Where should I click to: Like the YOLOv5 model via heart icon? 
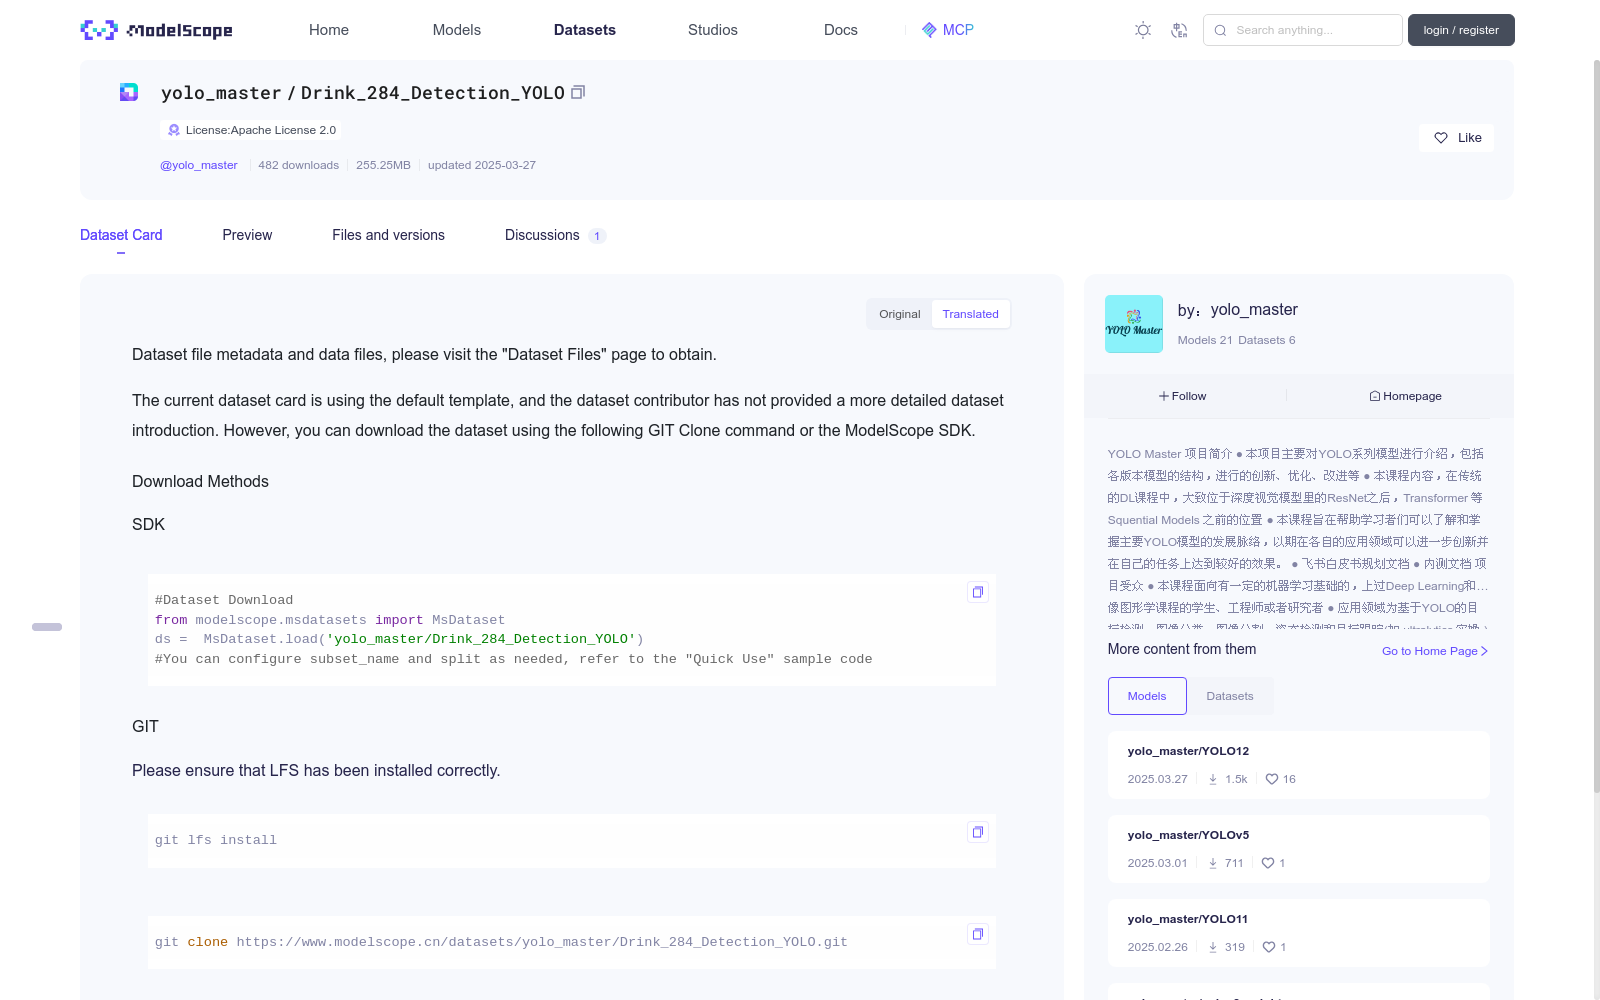click(x=1268, y=863)
